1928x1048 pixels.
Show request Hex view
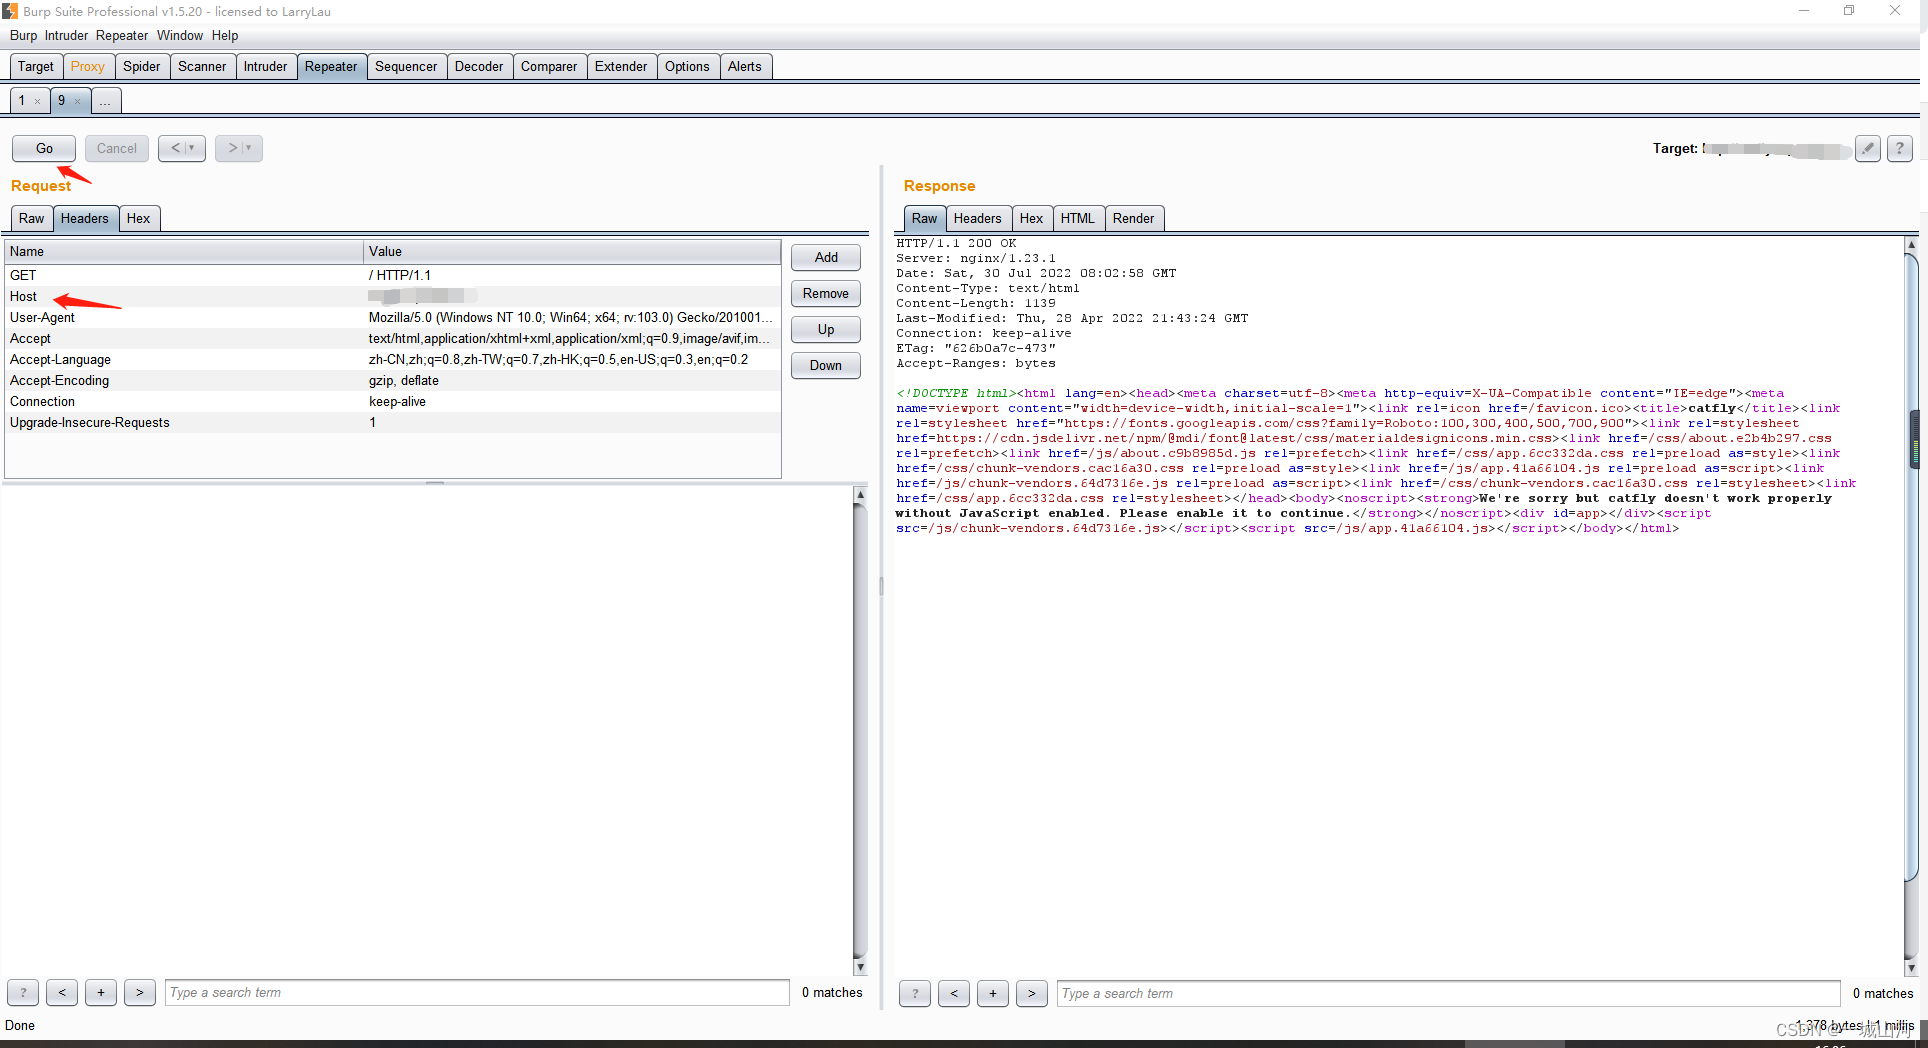139,218
